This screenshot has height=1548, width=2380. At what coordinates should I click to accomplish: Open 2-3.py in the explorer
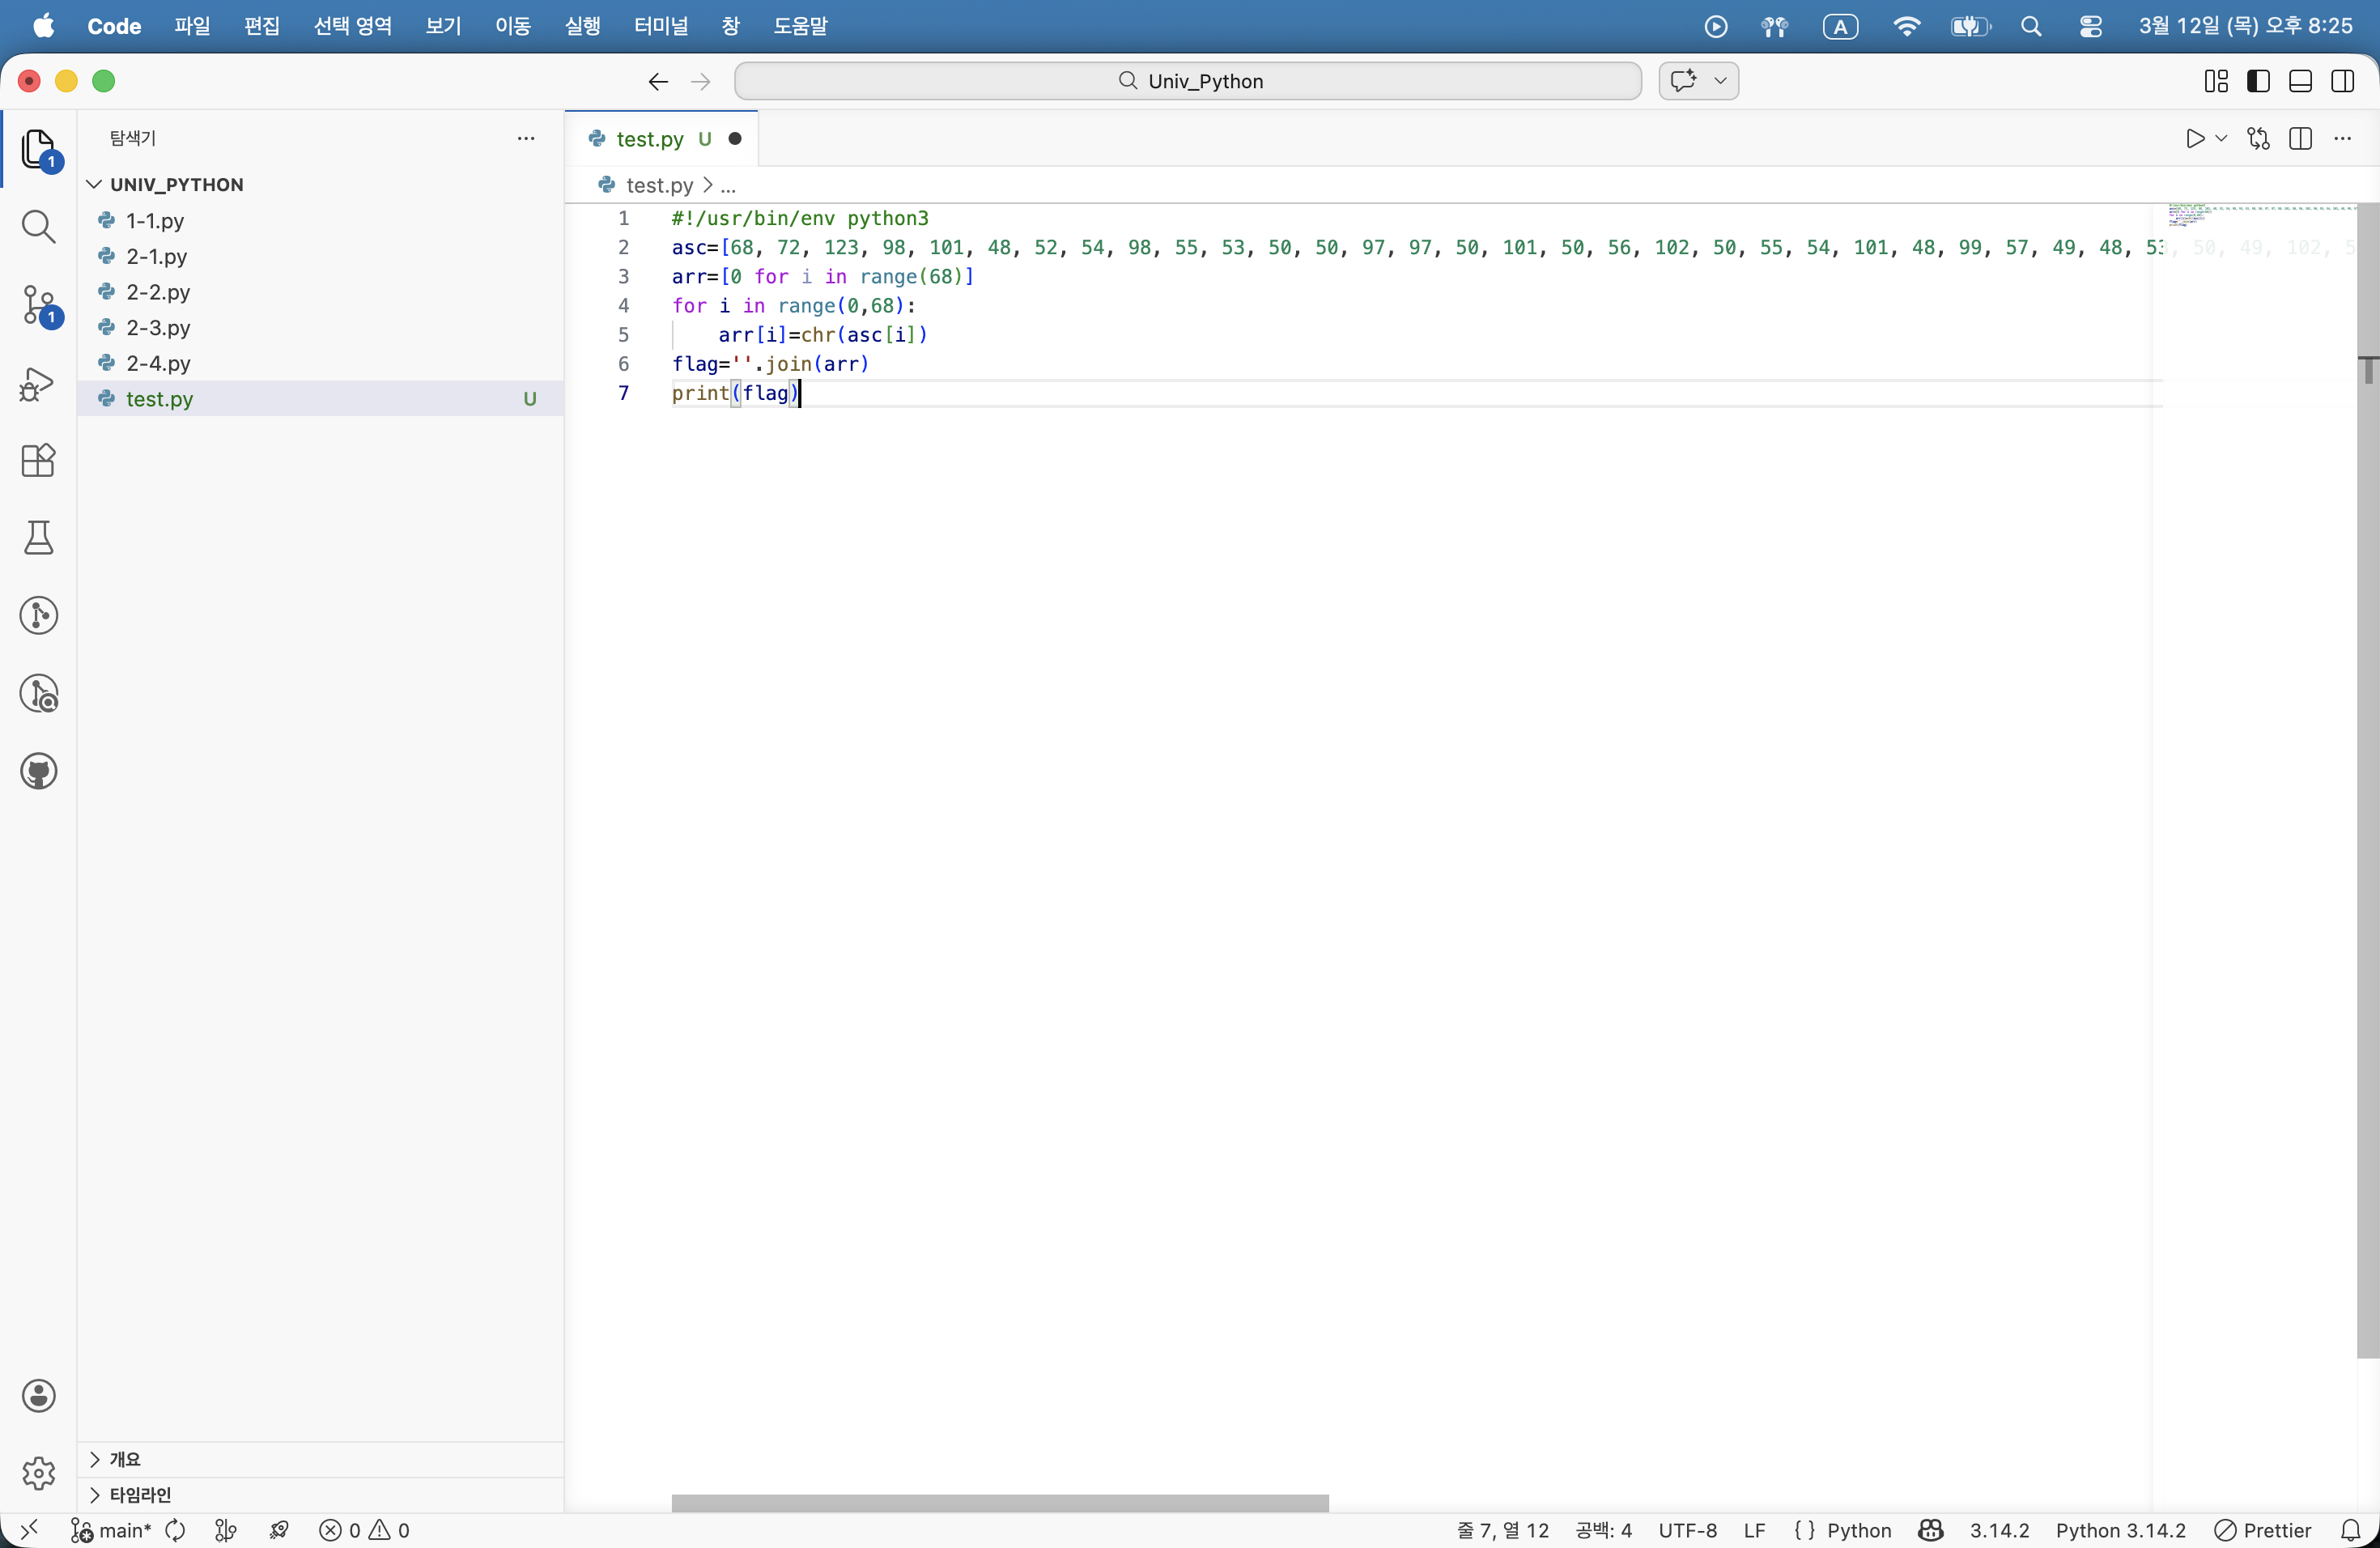coord(158,328)
